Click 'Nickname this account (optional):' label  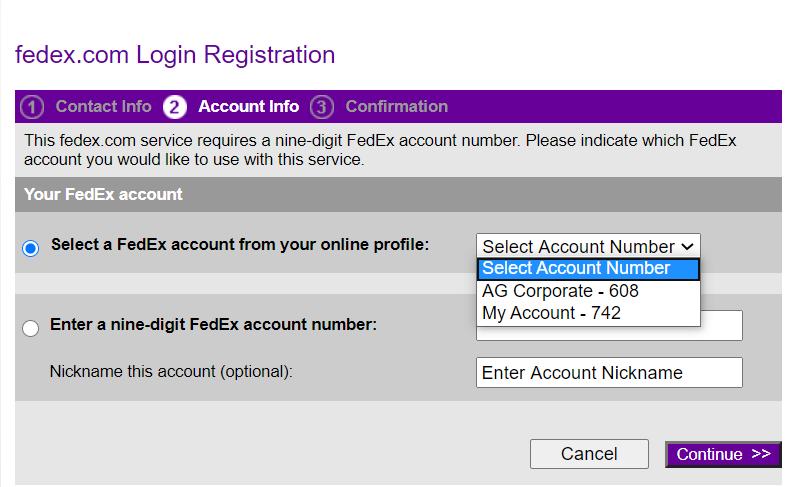171,372
